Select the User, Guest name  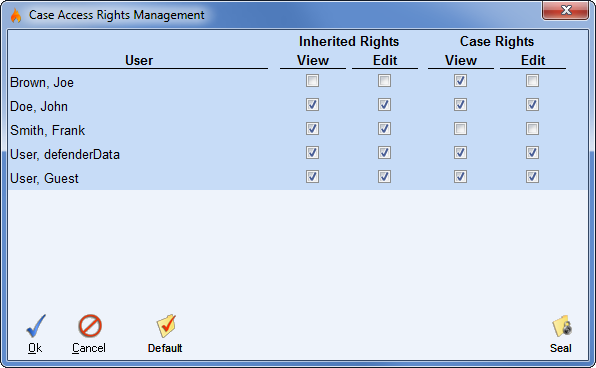(x=44, y=178)
